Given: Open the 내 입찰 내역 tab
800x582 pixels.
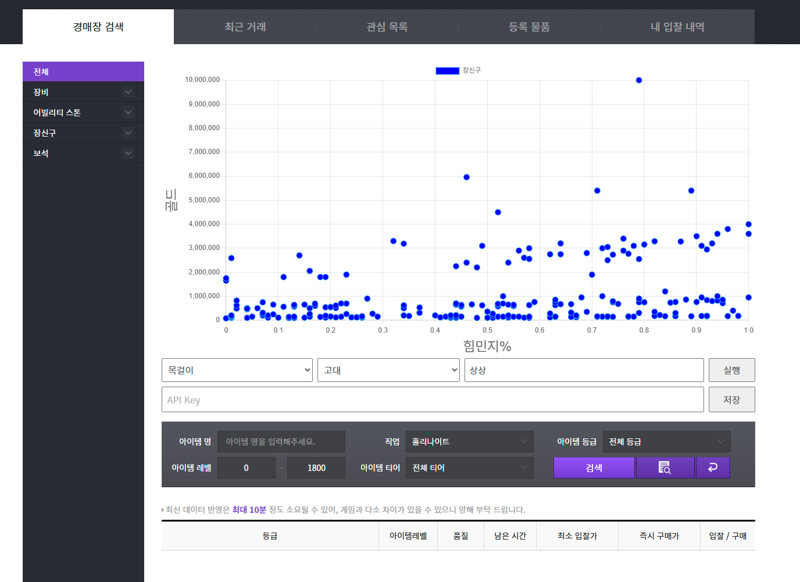Looking at the screenshot, I should point(677,27).
